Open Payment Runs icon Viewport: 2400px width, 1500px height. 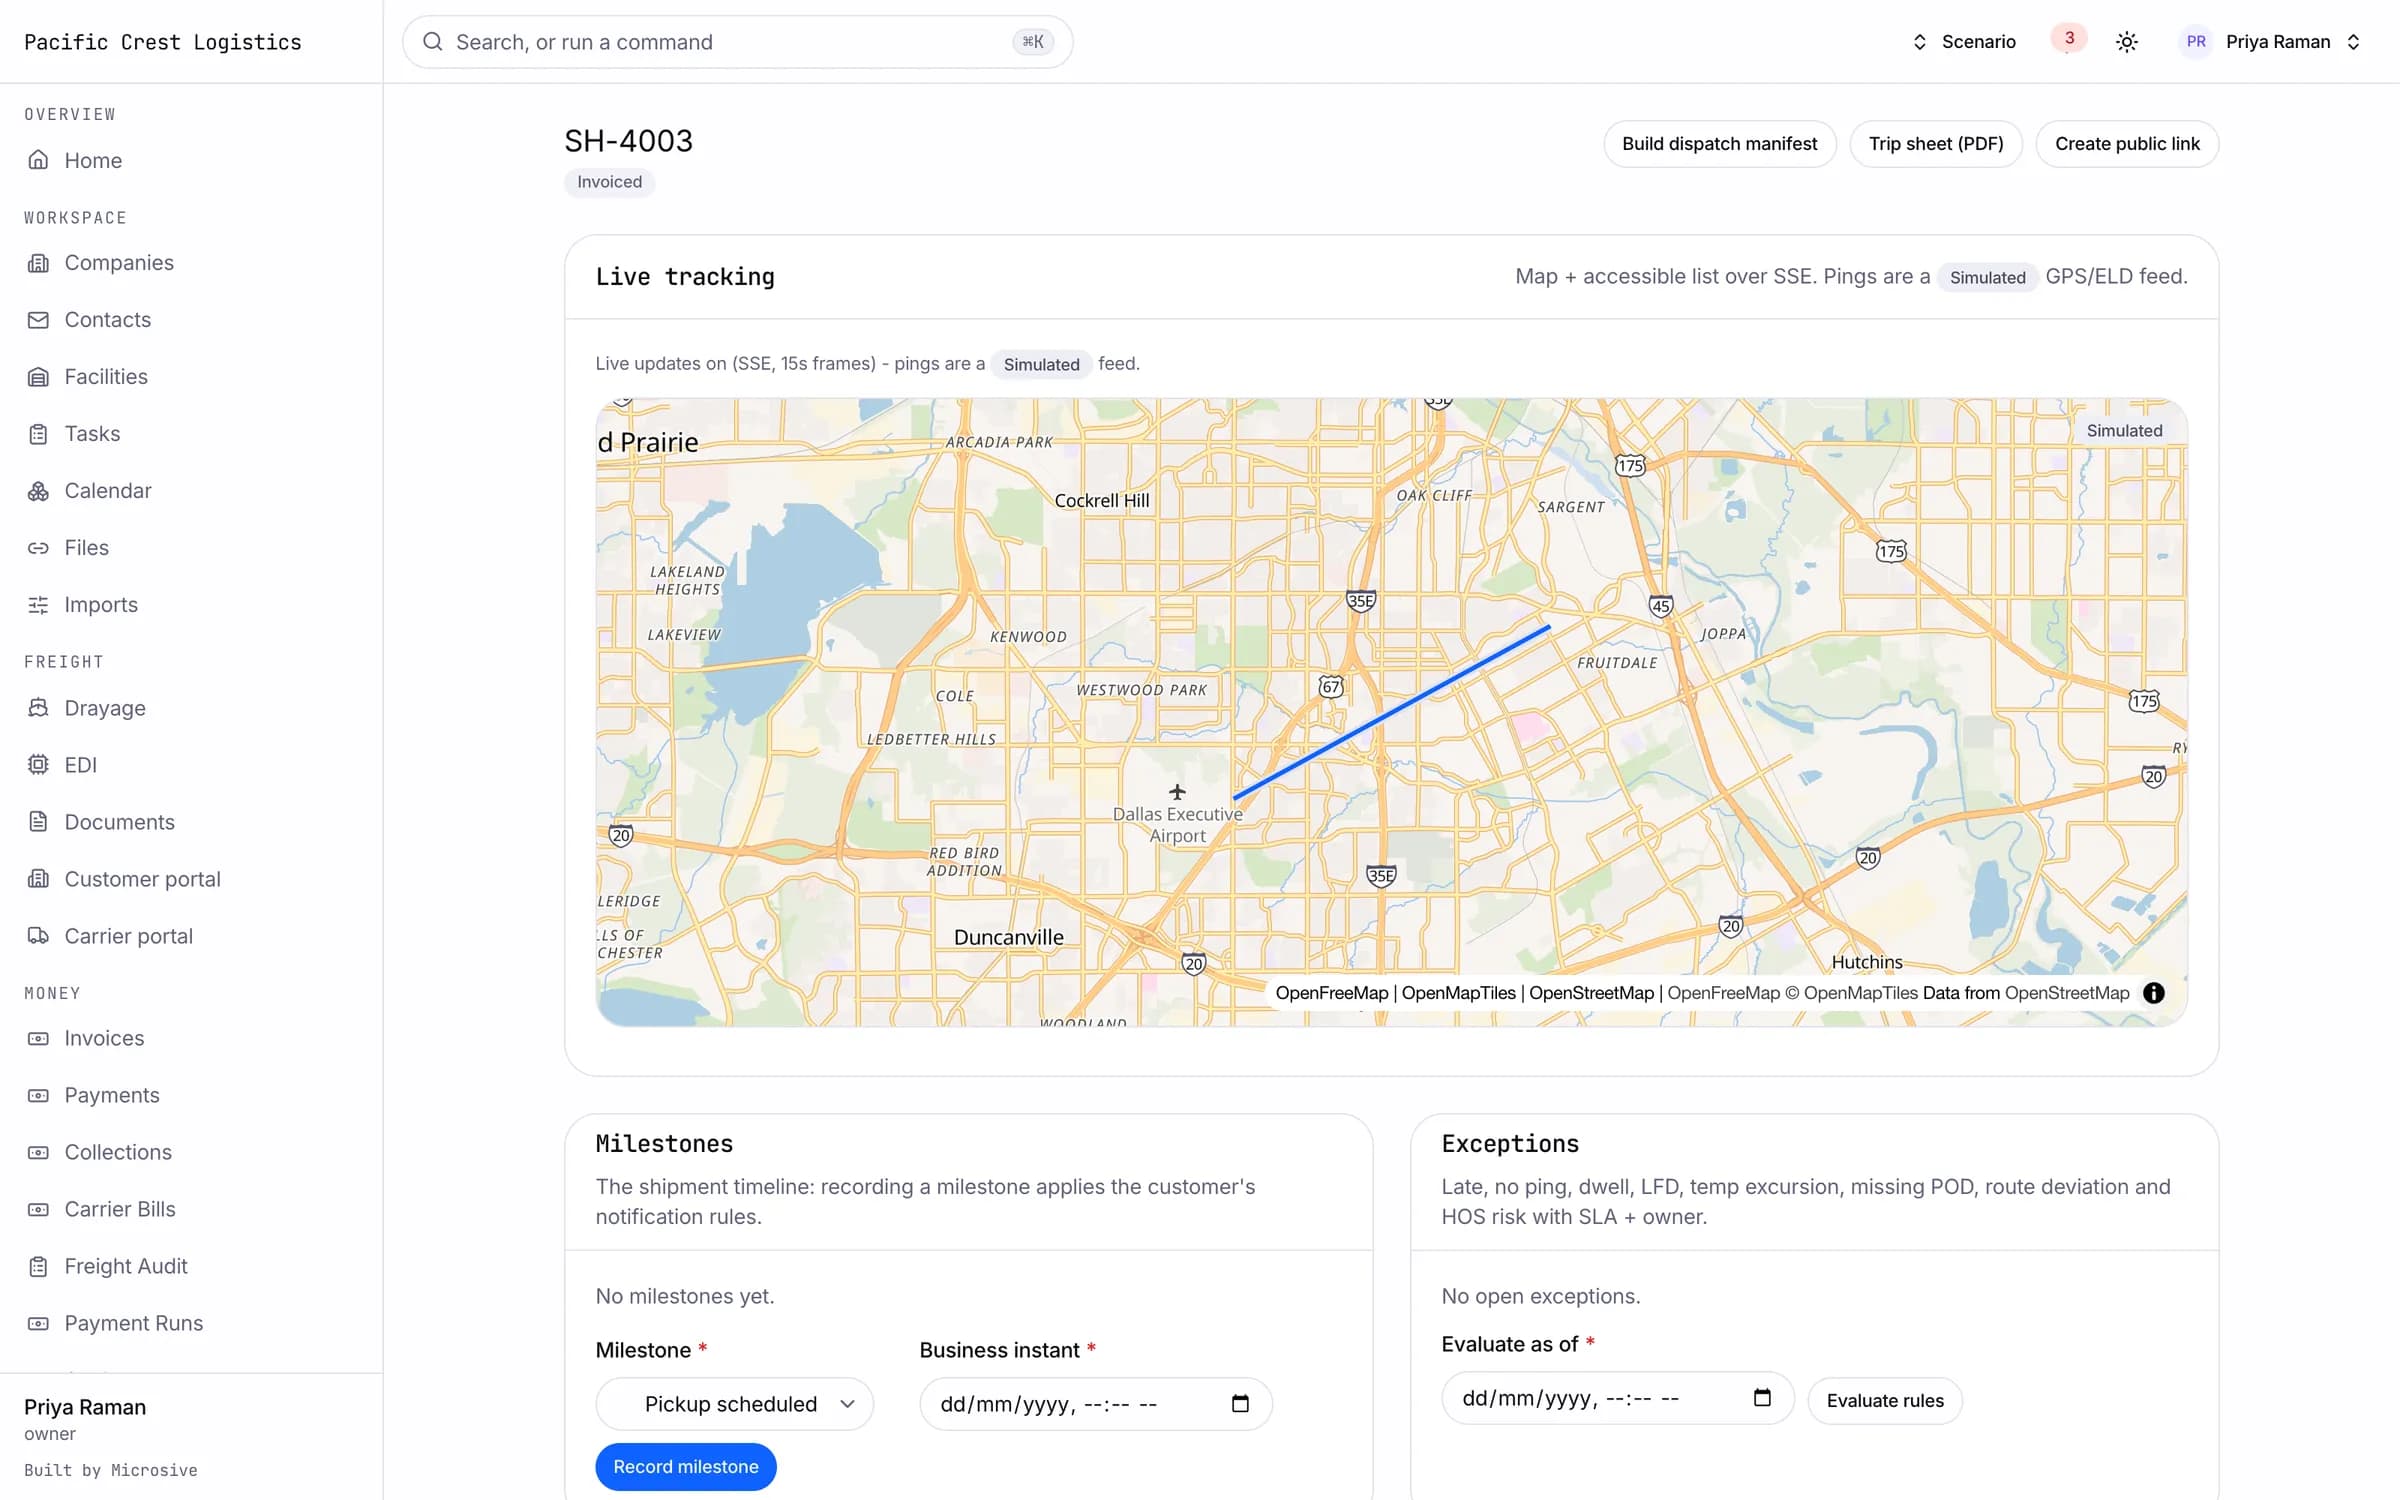38,1324
